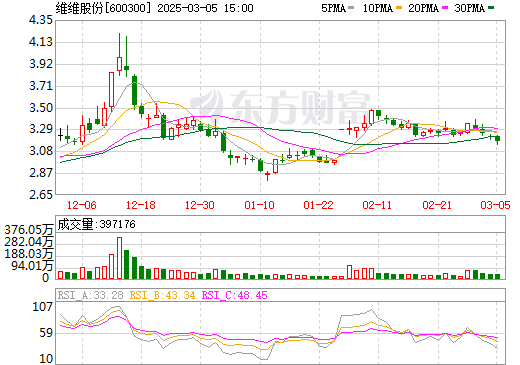Click the tallest red candlestick peaking near 4.2

pyautogui.click(x=119, y=55)
